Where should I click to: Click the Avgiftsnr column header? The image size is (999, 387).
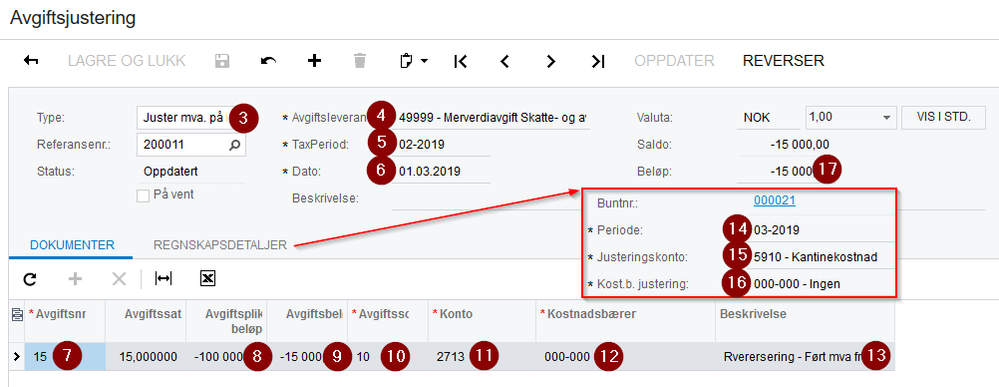65,321
